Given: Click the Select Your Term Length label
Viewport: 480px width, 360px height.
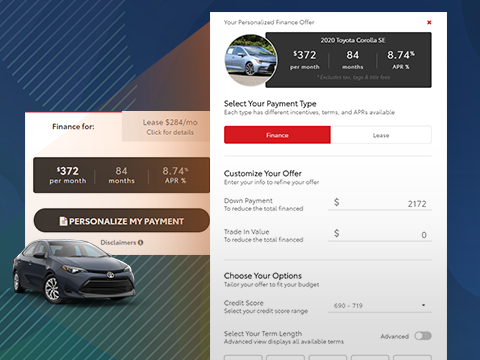Looking at the screenshot, I should [263, 333].
